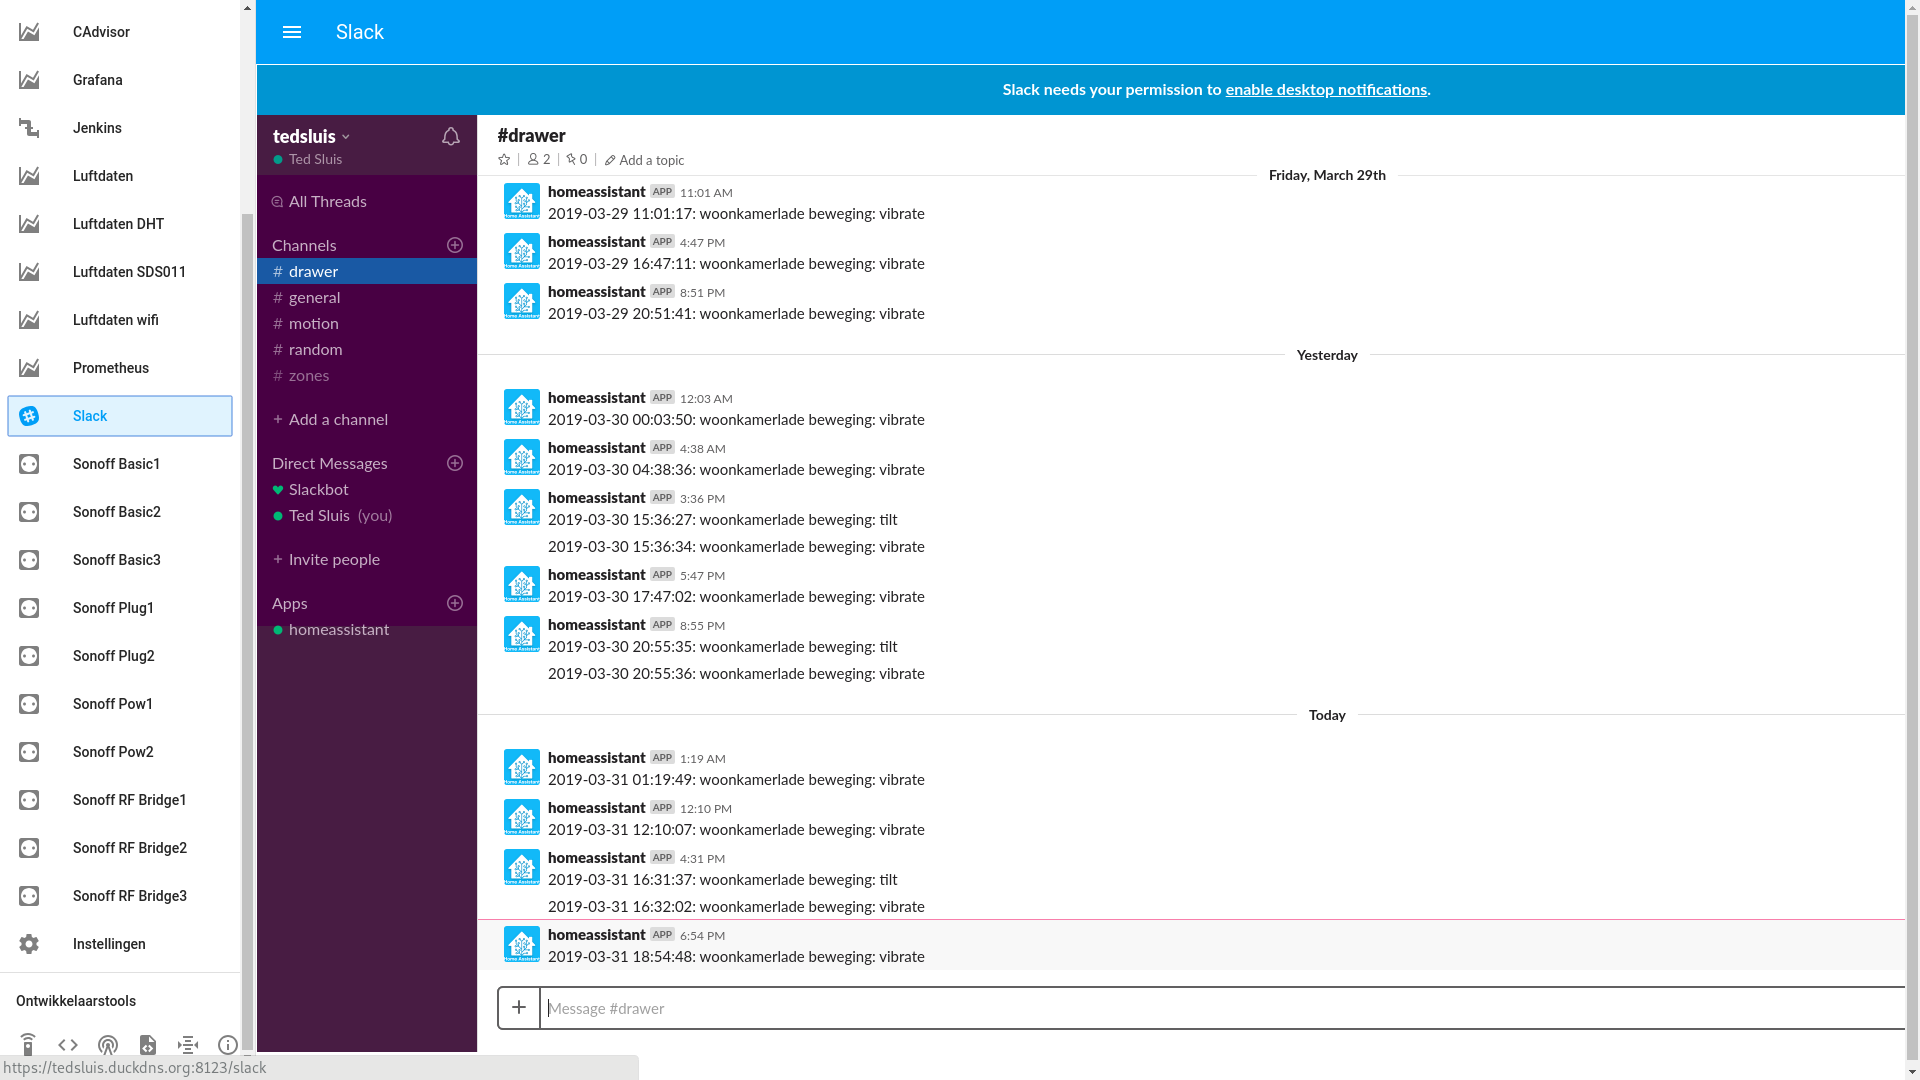Image resolution: width=1920 pixels, height=1080 pixels.
Task: Expand the tedsluis workspace dropdown
Action: coord(311,137)
